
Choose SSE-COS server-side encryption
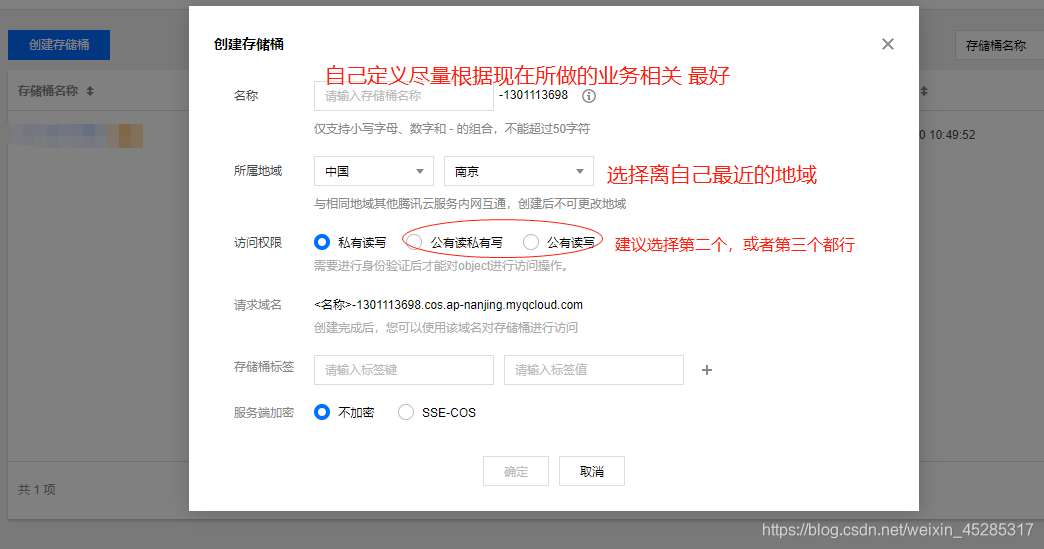pyautogui.click(x=405, y=413)
